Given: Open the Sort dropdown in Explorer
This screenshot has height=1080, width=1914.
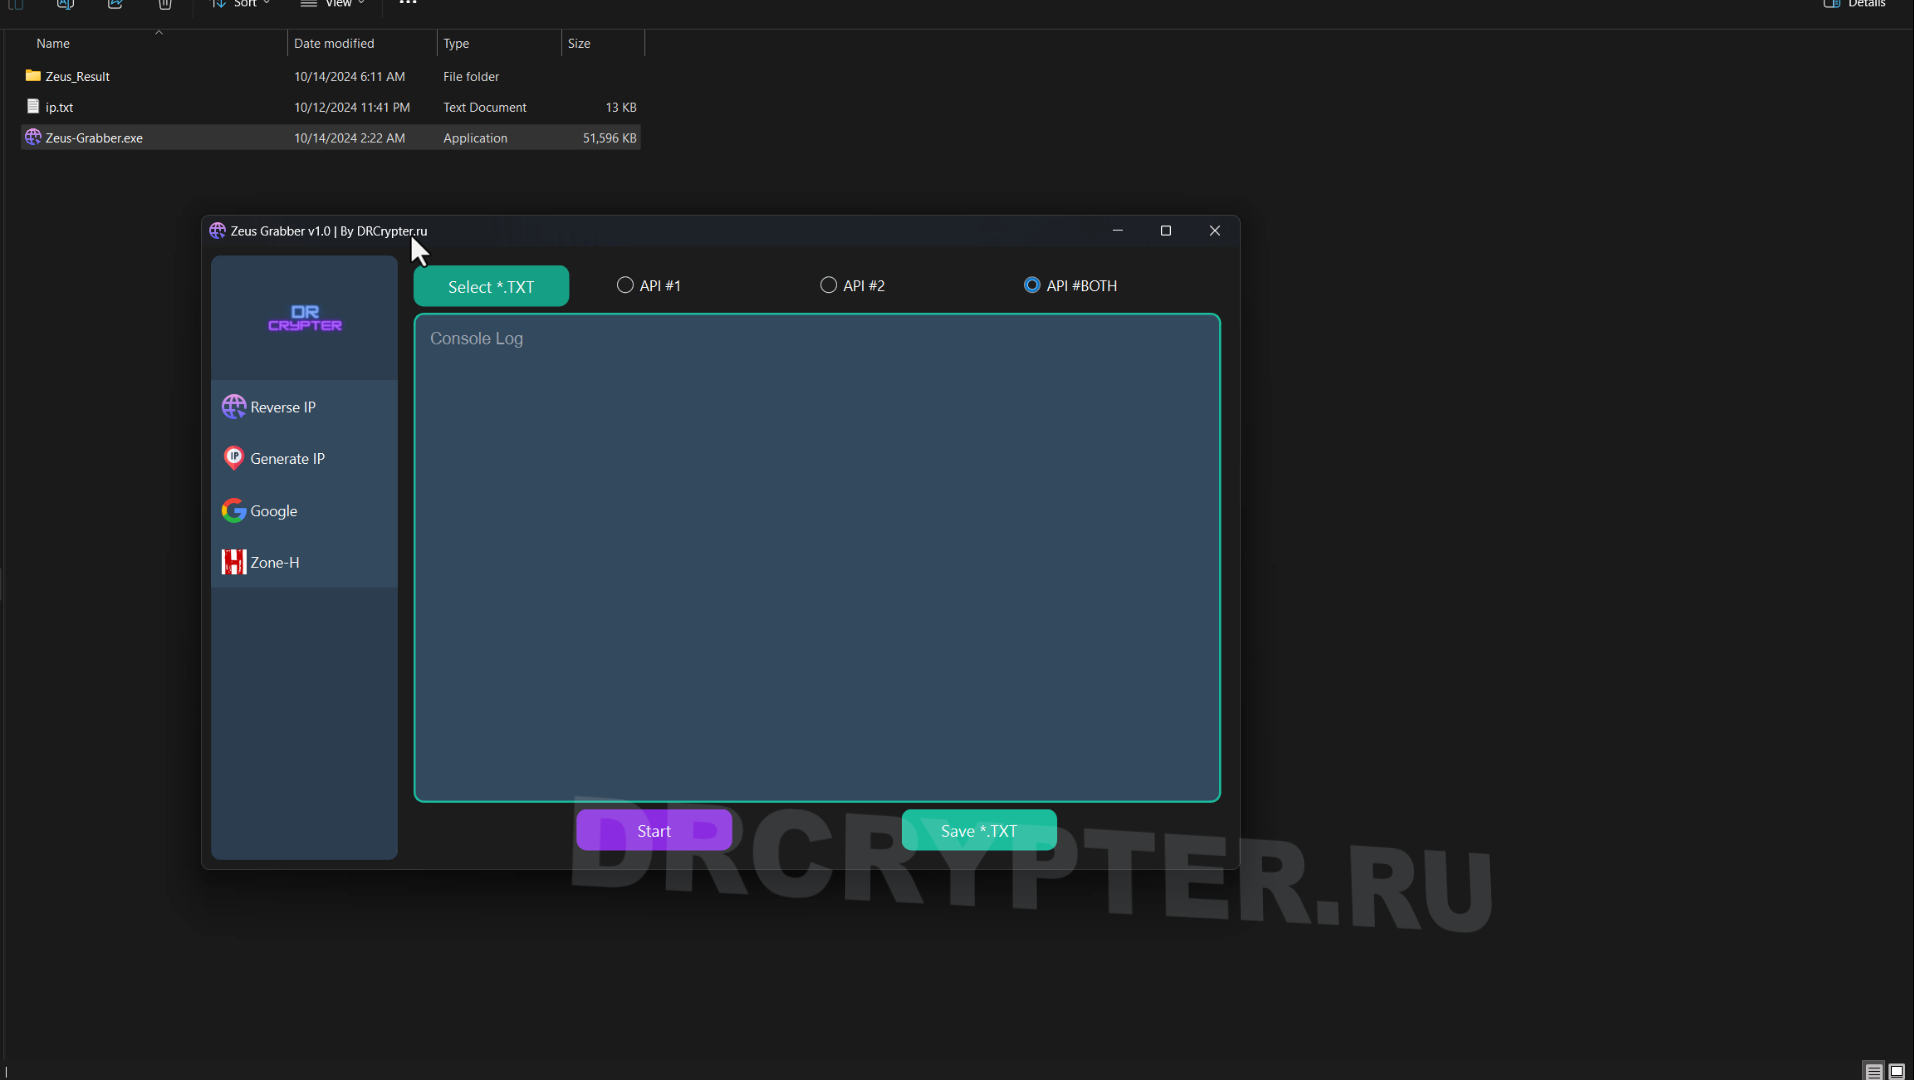Looking at the screenshot, I should tap(241, 4).
